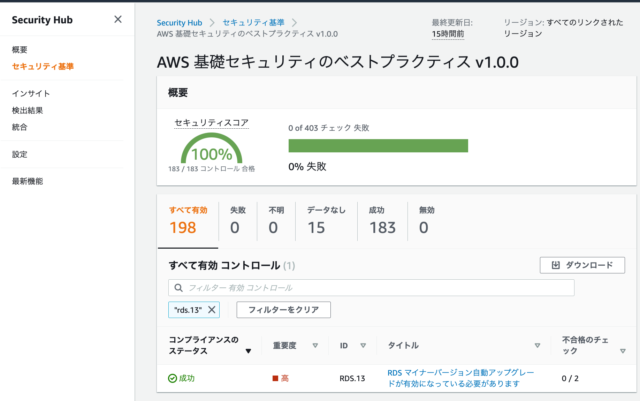
Task: Open the セキュリティ基準 breadcrumb link
Action: click(253, 22)
